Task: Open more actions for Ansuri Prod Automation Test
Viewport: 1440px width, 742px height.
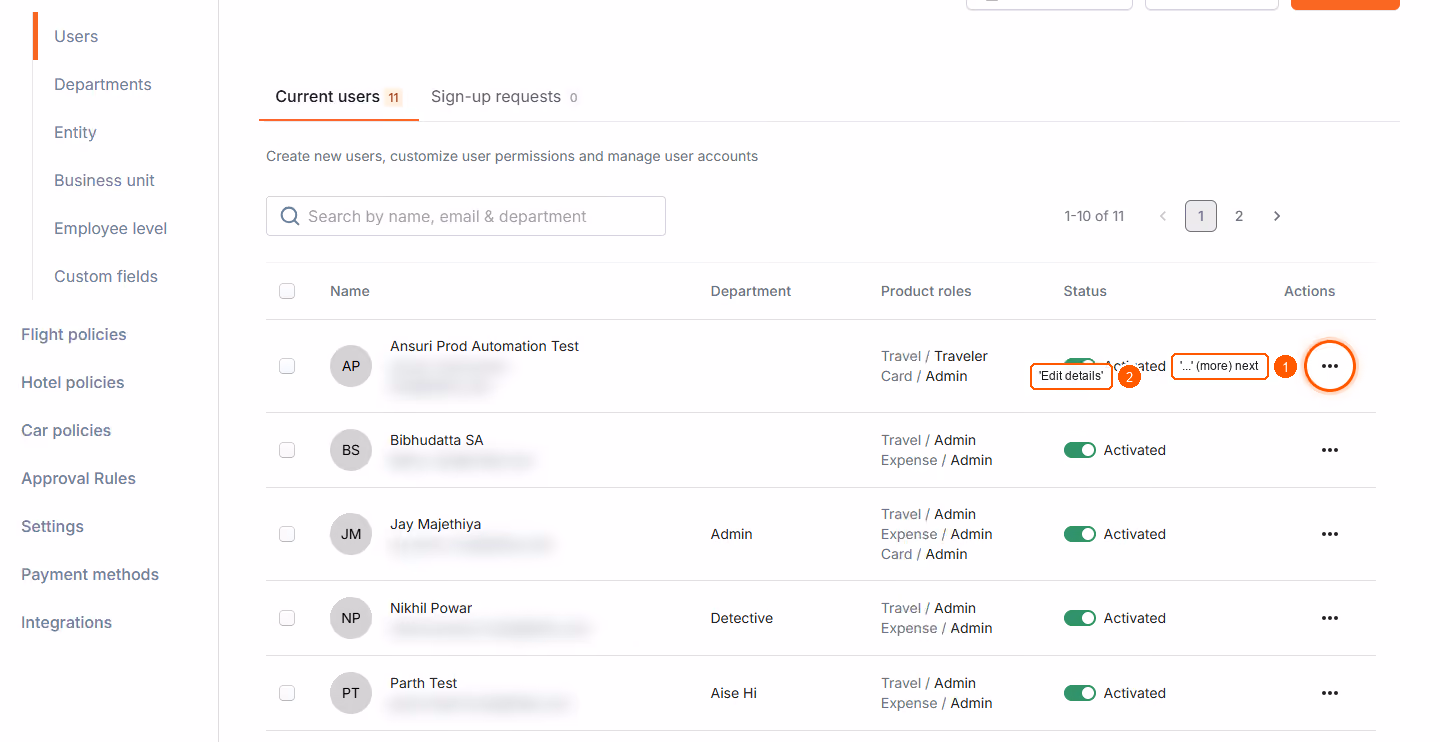Action: pyautogui.click(x=1329, y=366)
